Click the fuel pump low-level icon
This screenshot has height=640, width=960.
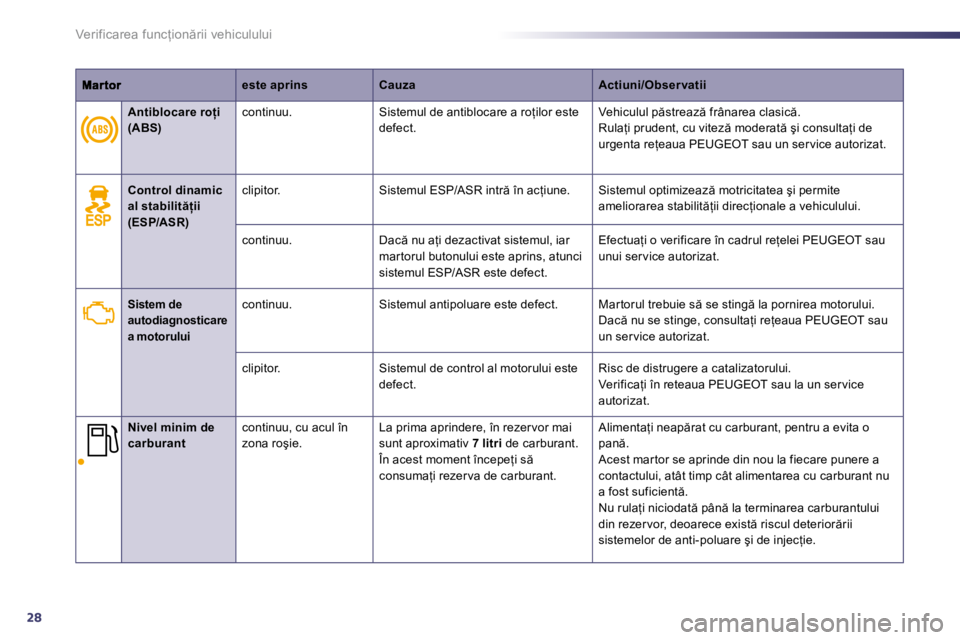(x=102, y=440)
